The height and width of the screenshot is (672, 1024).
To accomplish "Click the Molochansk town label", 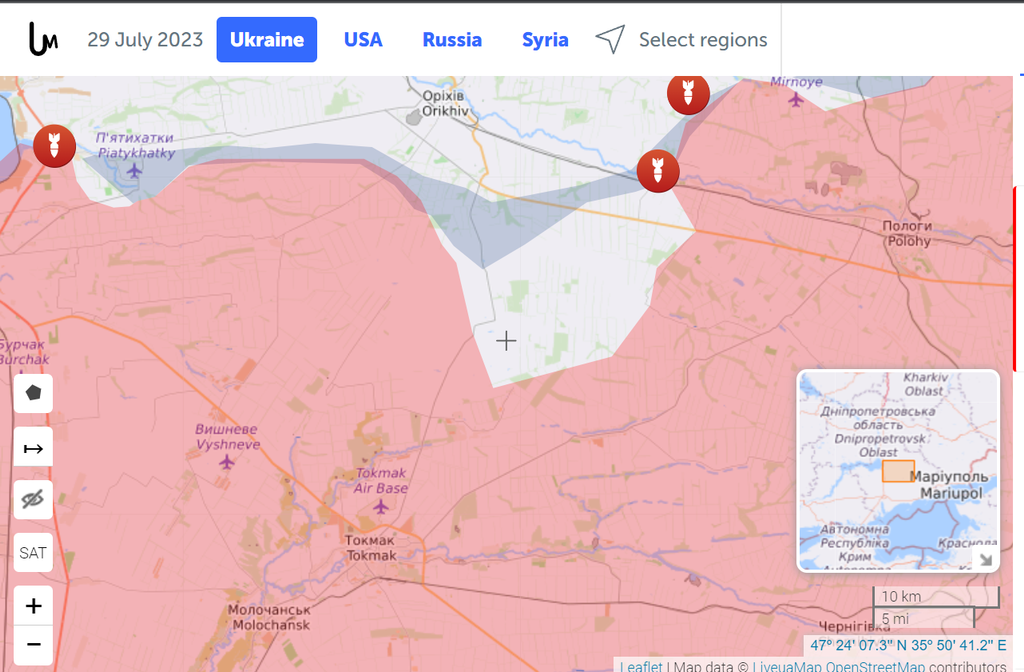I will point(270,617).
